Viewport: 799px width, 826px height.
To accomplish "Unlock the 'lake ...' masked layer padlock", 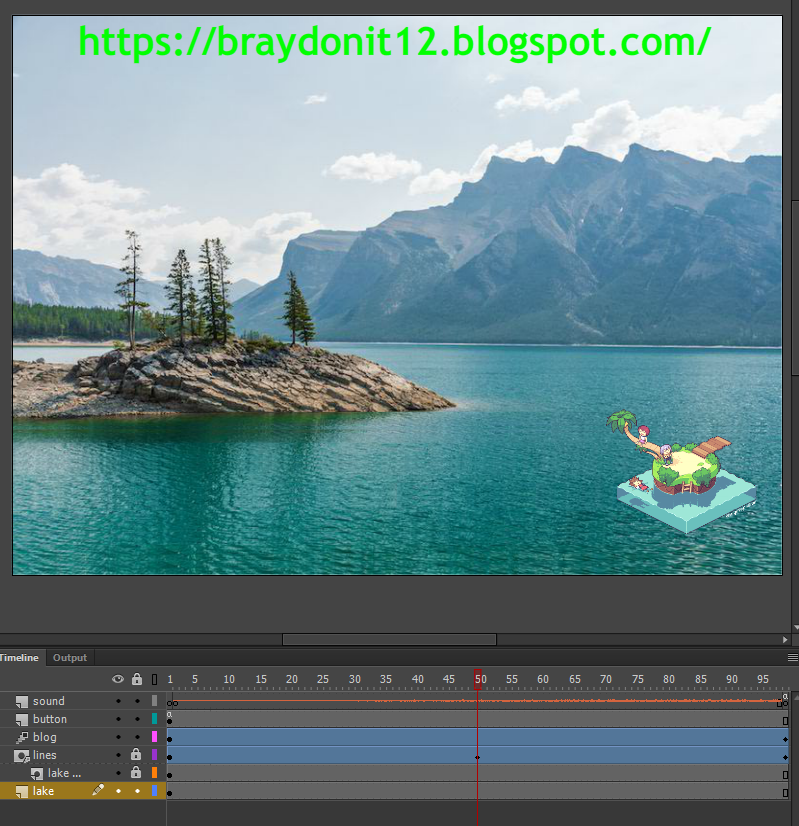I will (136, 772).
